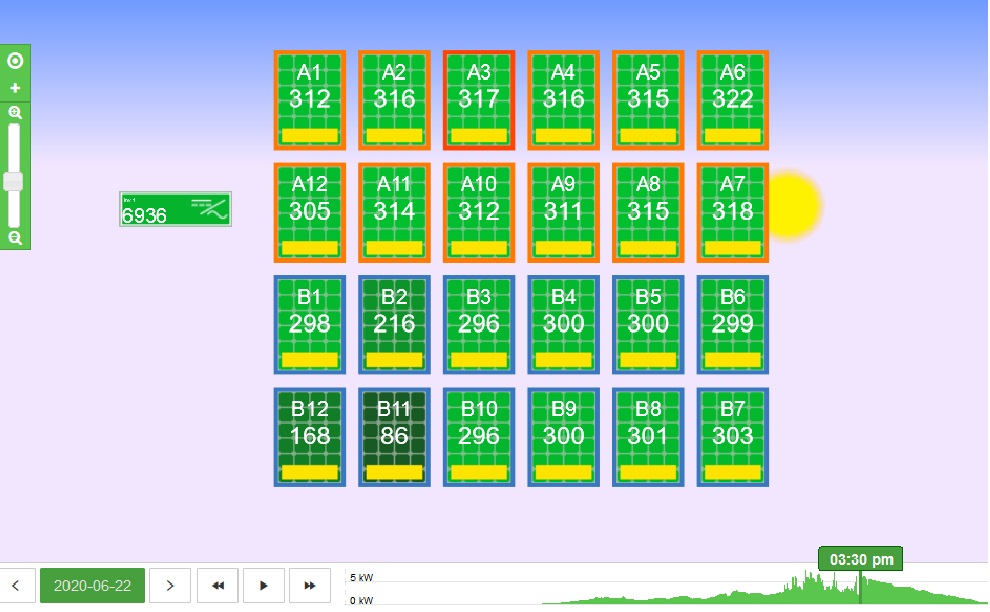990x612 pixels.
Task: Select solar panel B12 showing 168
Action: [310, 437]
